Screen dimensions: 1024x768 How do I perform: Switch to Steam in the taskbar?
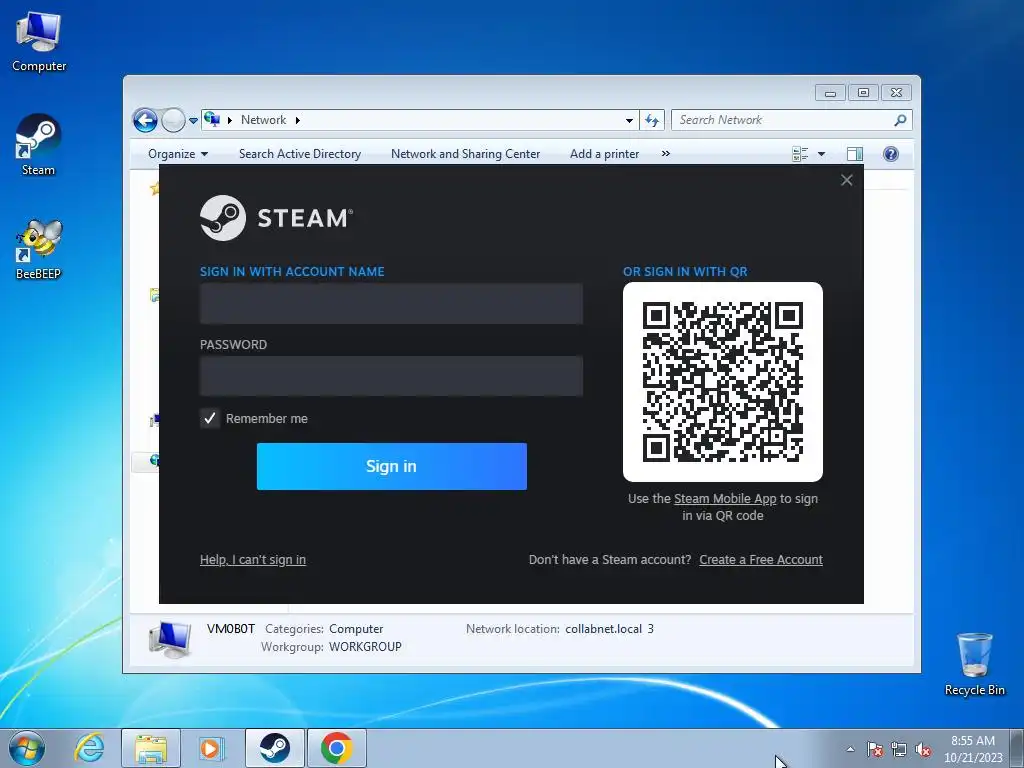(274, 748)
